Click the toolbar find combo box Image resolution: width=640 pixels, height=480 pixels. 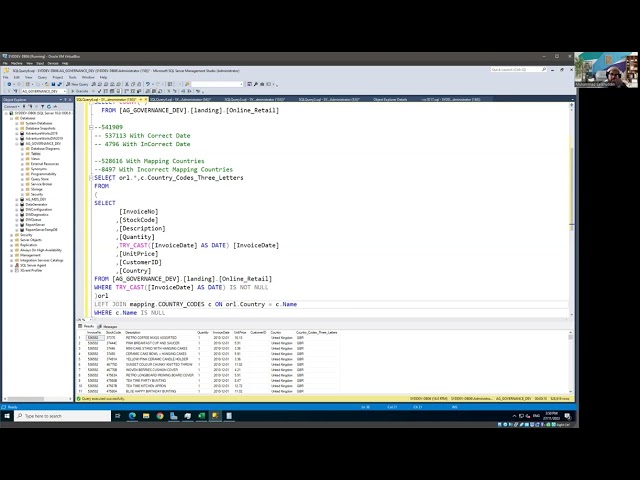tap(217, 84)
